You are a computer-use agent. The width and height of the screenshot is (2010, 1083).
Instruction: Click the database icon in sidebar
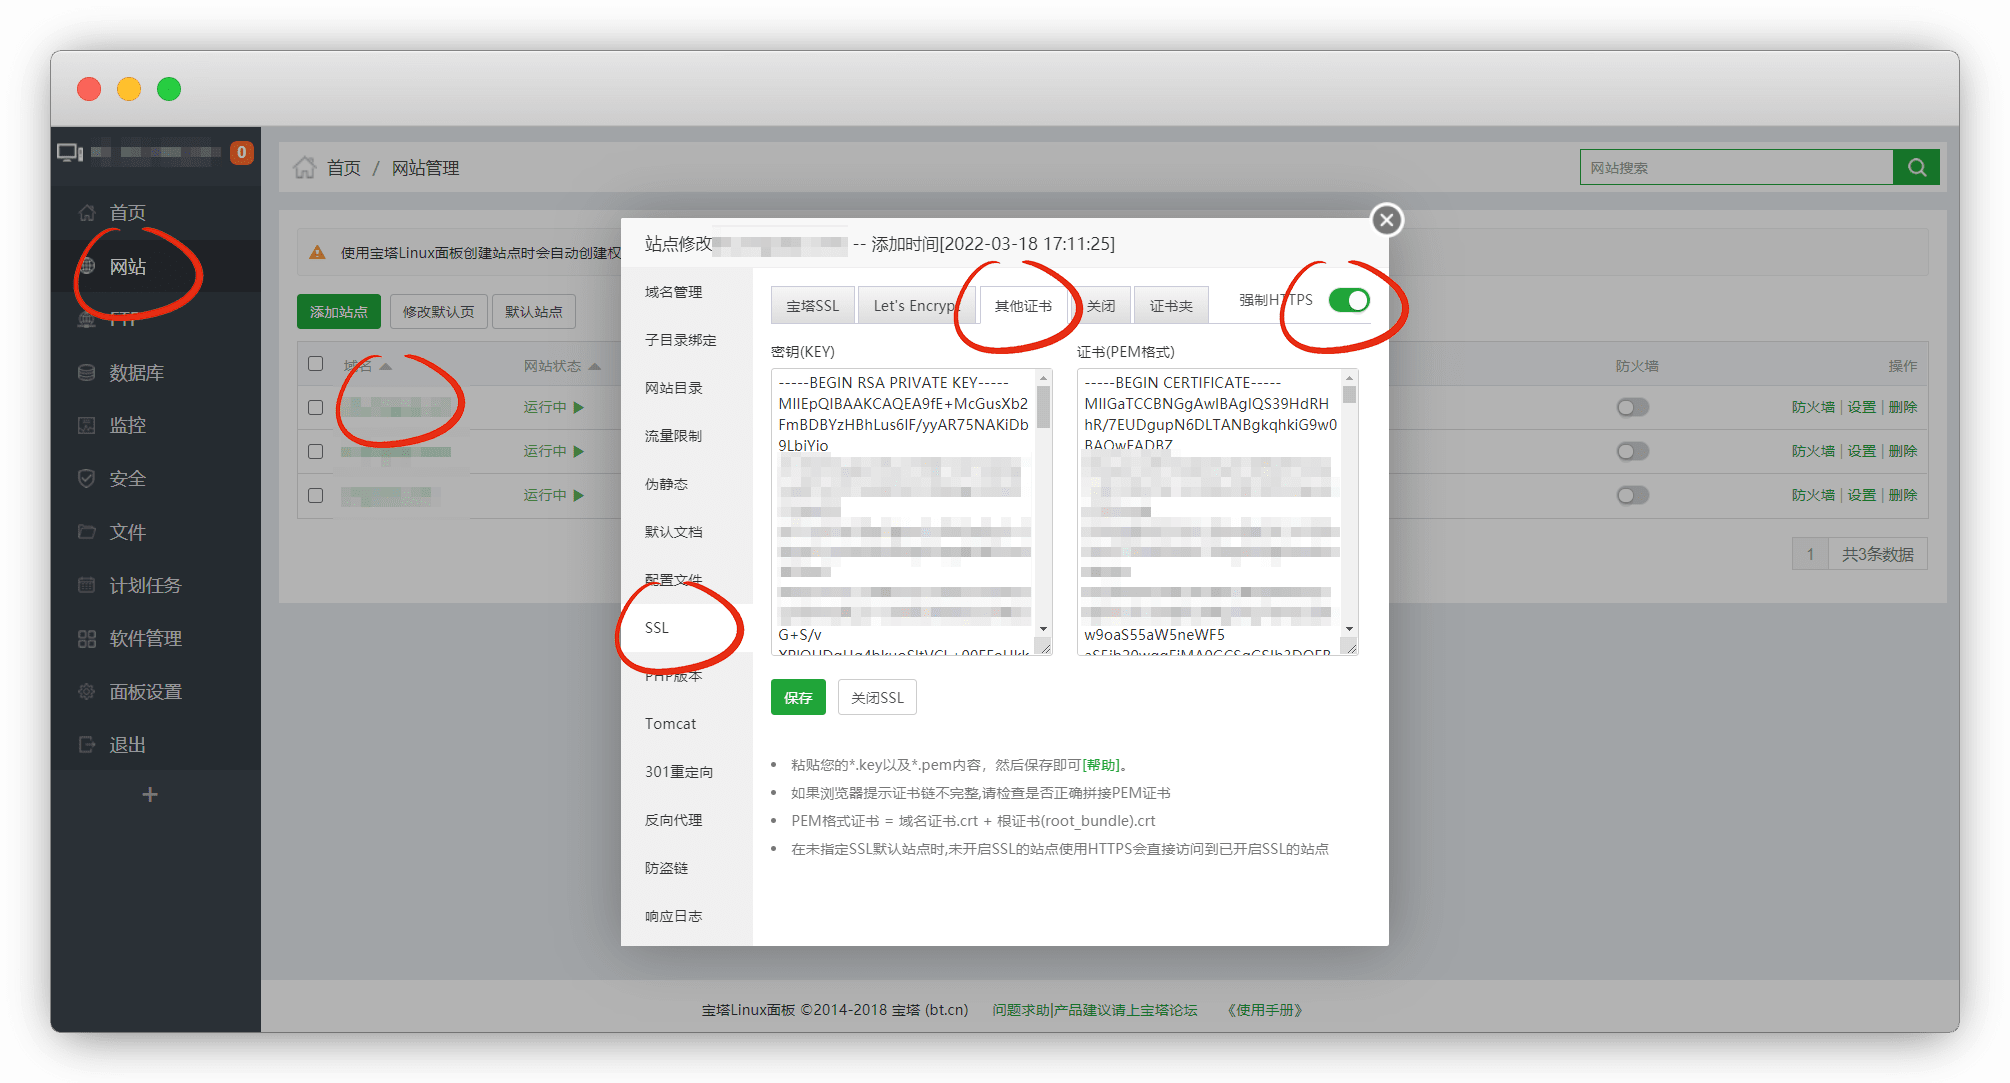point(87,373)
